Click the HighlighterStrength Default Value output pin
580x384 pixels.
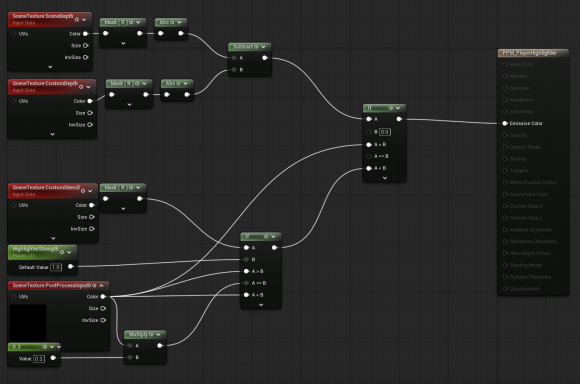click(71, 266)
